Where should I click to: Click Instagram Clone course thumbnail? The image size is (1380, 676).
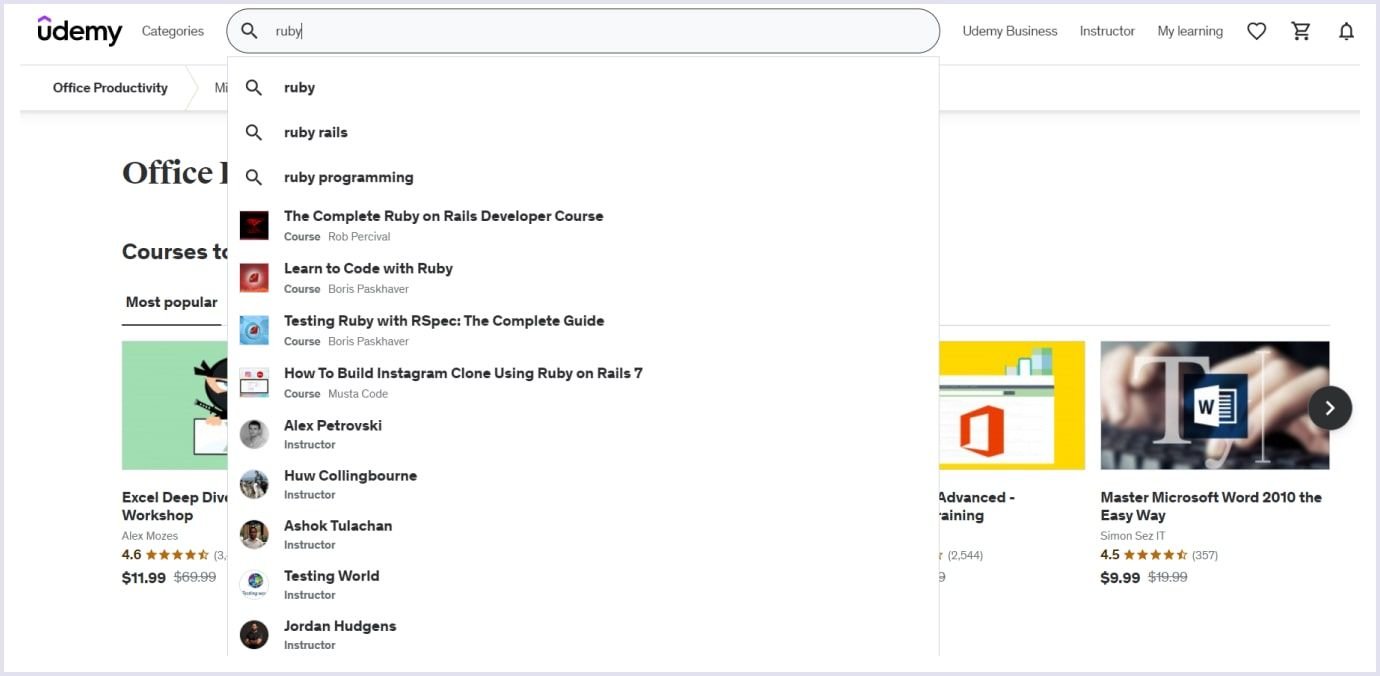[x=254, y=382]
